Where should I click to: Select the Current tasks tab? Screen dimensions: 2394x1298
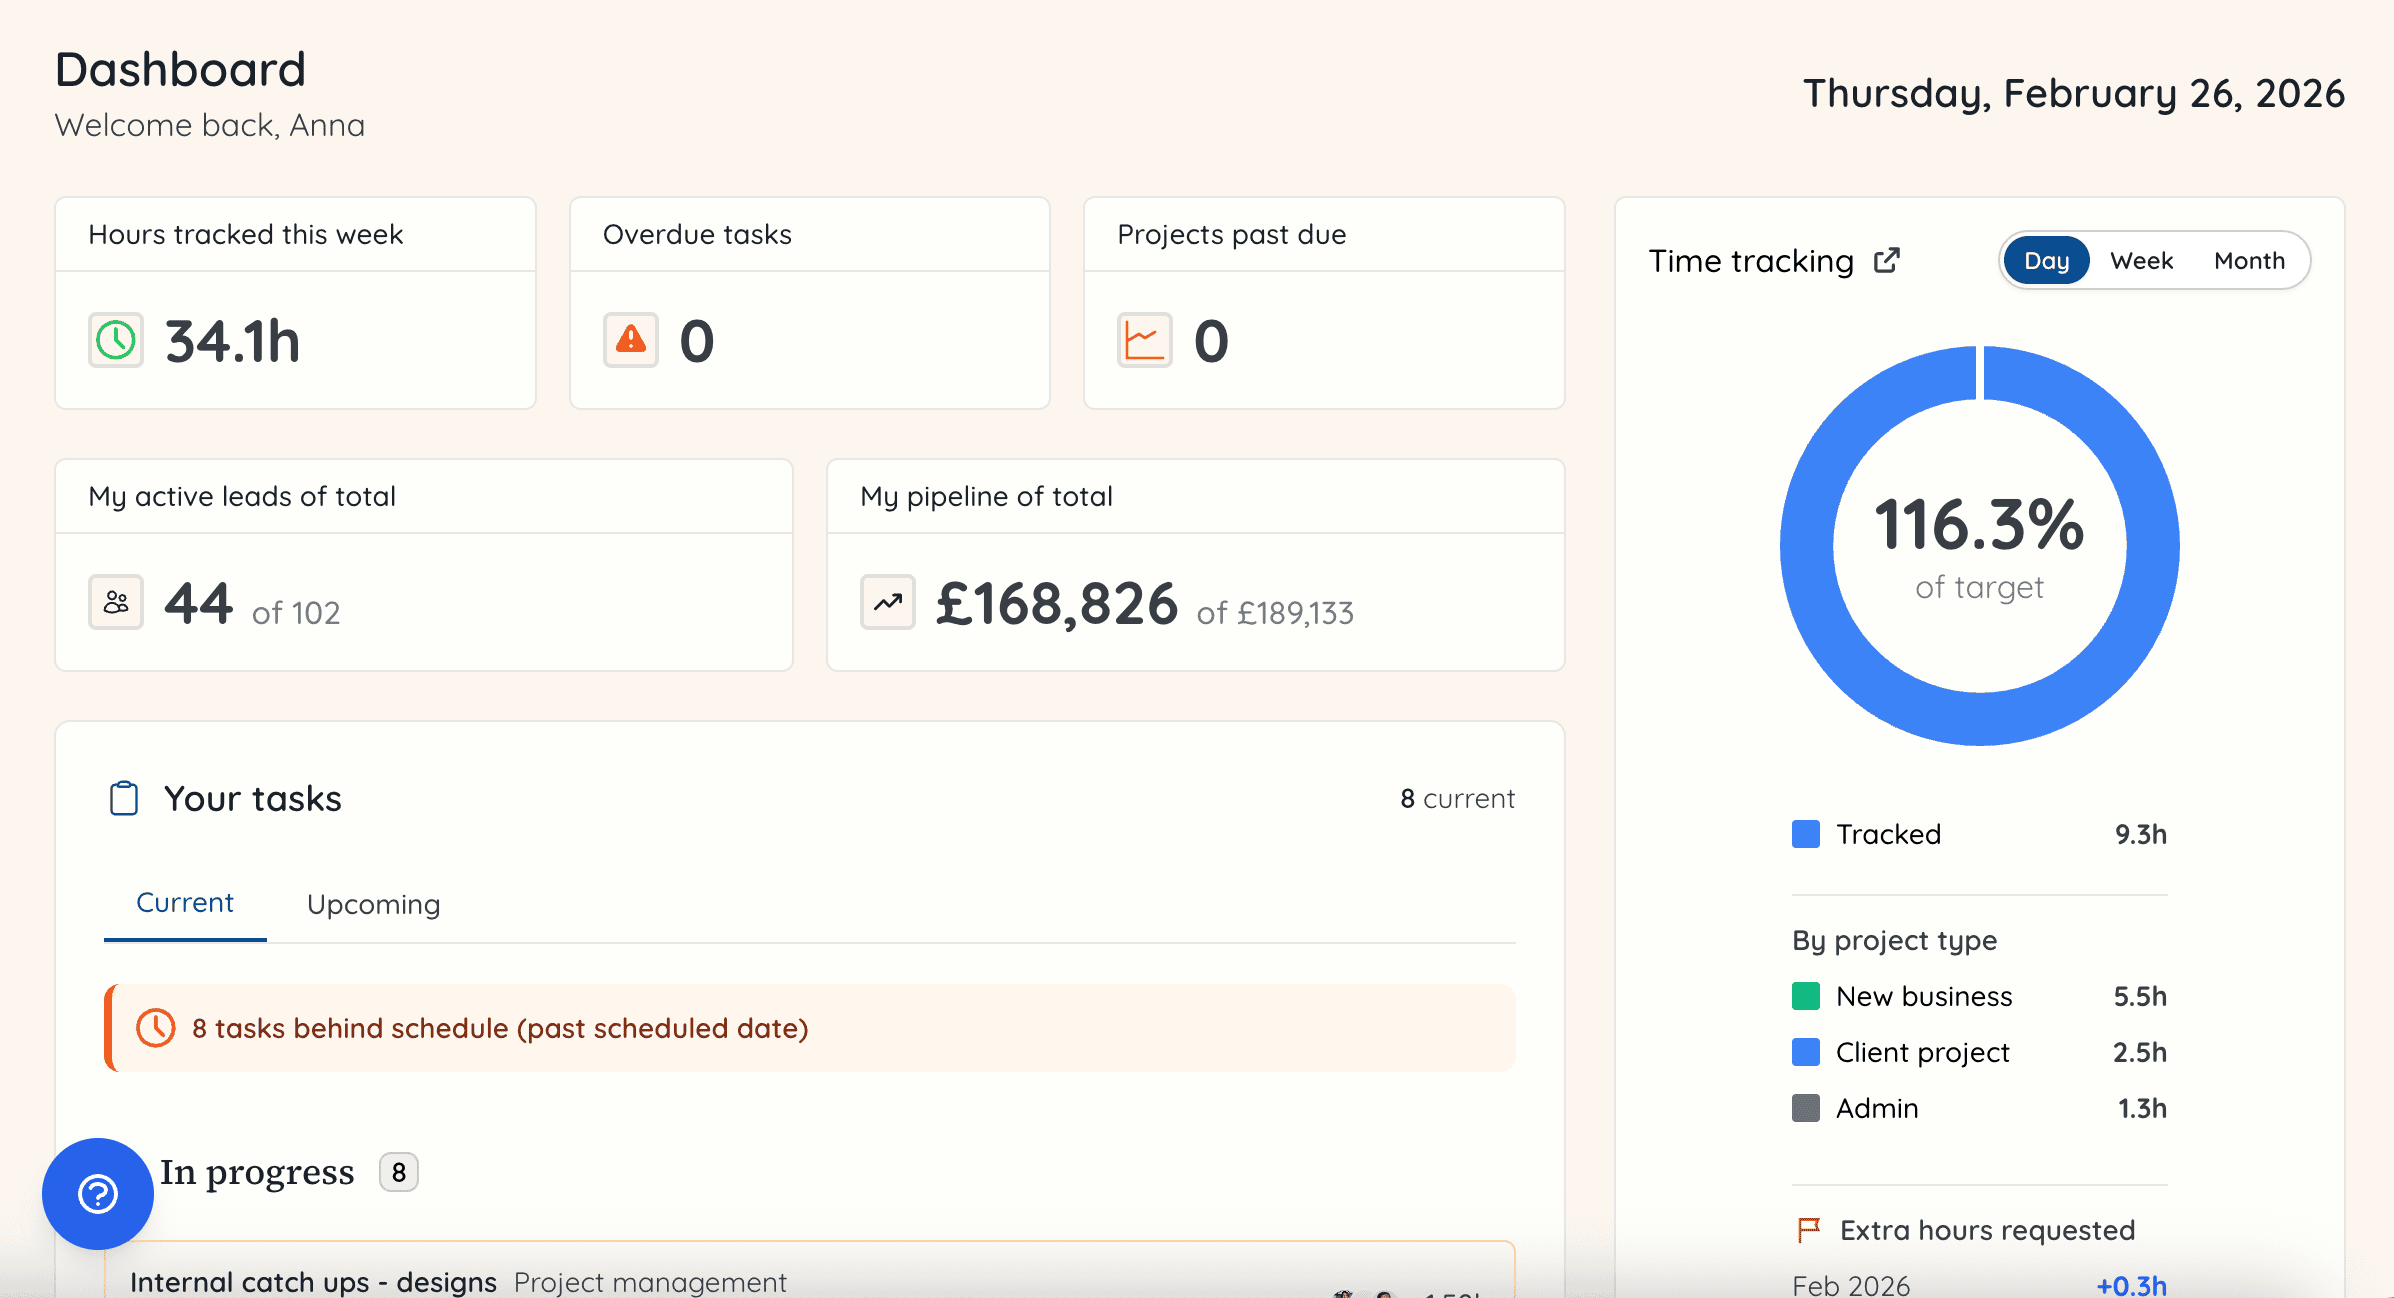[x=184, y=902]
